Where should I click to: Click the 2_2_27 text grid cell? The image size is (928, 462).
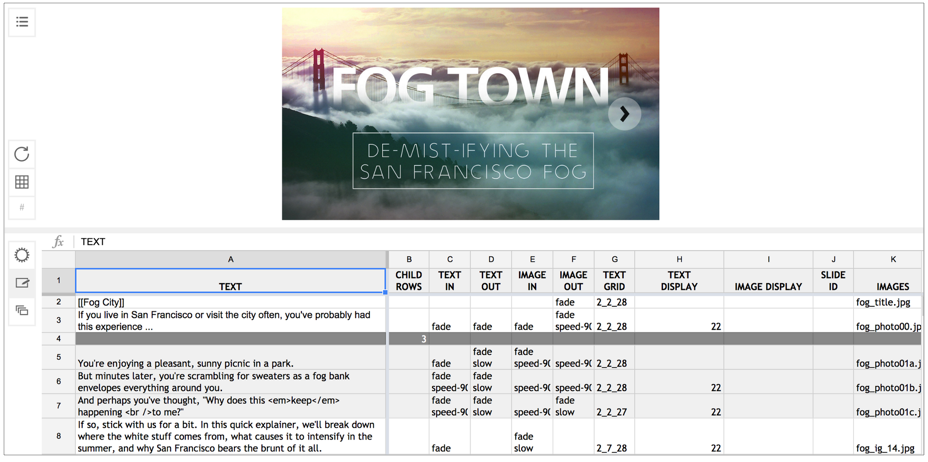(x=614, y=406)
